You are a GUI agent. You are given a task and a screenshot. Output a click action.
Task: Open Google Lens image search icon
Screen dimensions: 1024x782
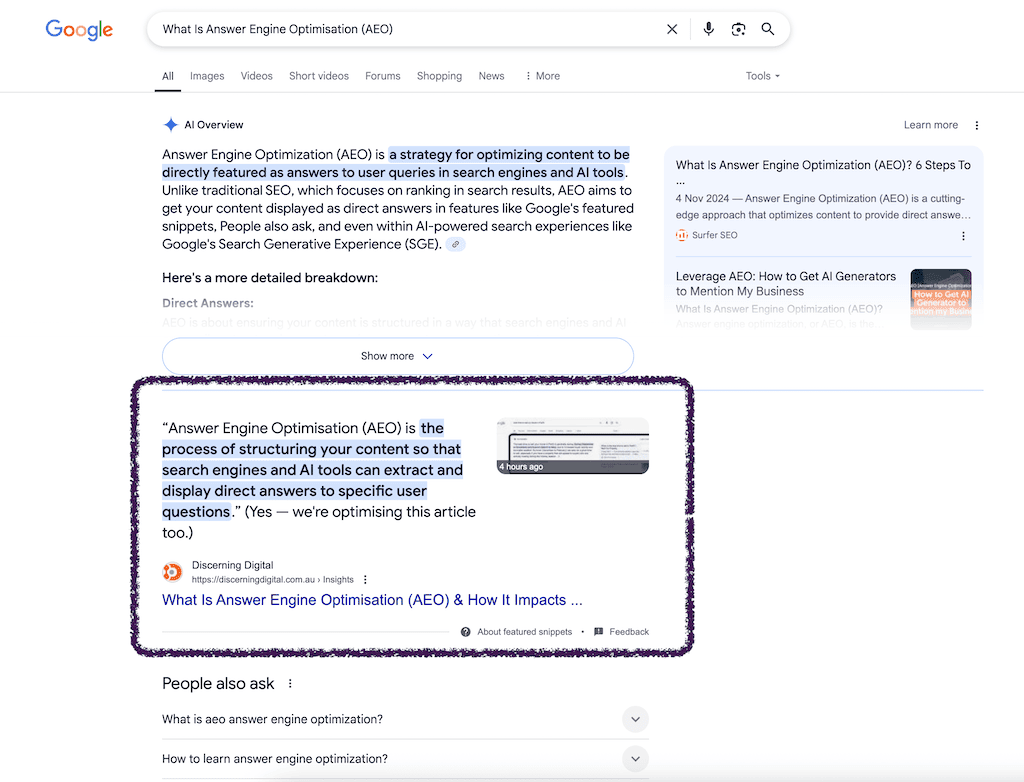(x=738, y=29)
